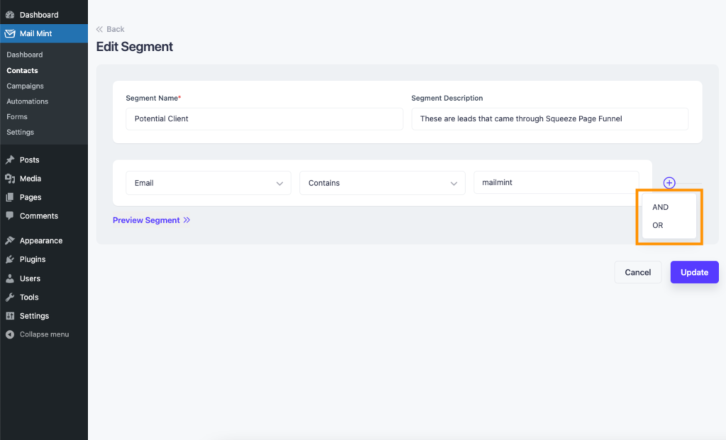Click the Segment Name input field
Image resolution: width=726 pixels, height=440 pixels.
tap(264, 119)
